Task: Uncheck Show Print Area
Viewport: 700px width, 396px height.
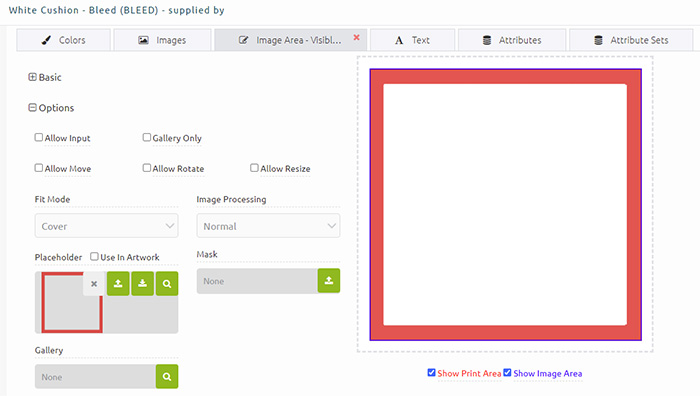Action: [431, 372]
